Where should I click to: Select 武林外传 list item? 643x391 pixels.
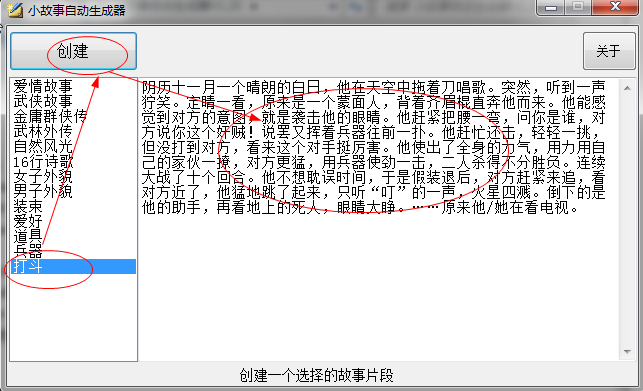coord(73,131)
